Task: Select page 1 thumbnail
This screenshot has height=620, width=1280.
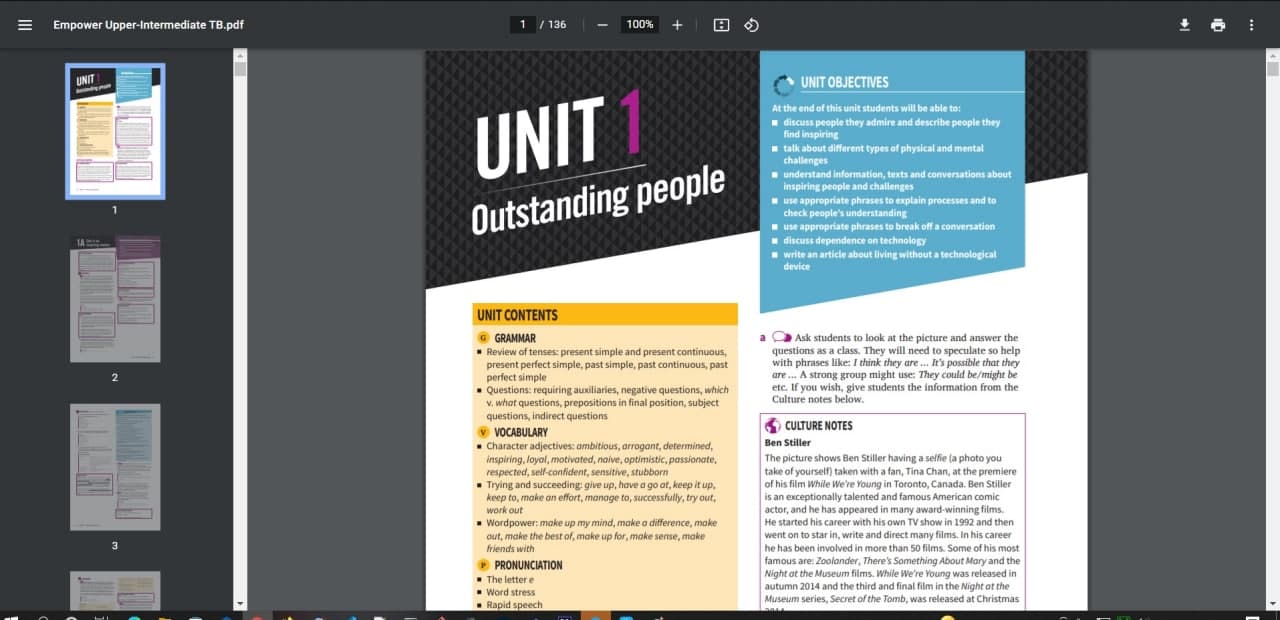Action: (115, 131)
